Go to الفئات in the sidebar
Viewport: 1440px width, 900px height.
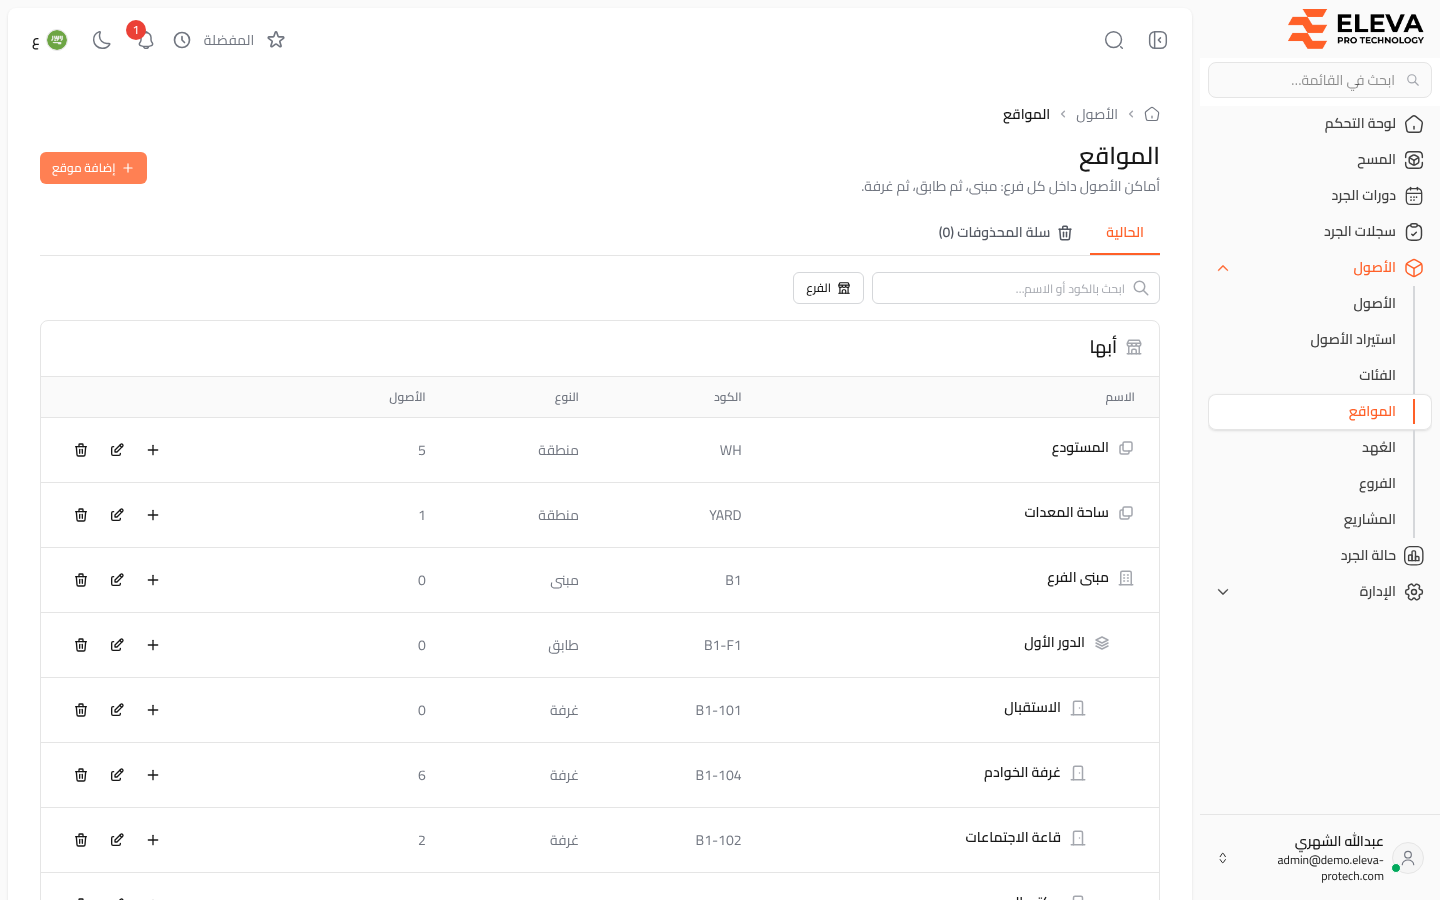pyautogui.click(x=1320, y=376)
